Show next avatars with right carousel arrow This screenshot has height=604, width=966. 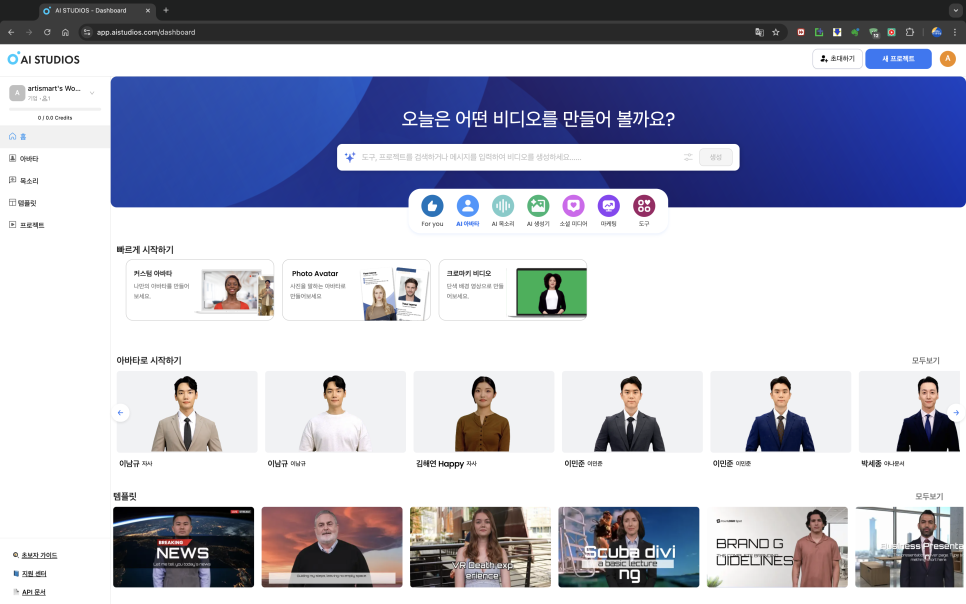[956, 412]
